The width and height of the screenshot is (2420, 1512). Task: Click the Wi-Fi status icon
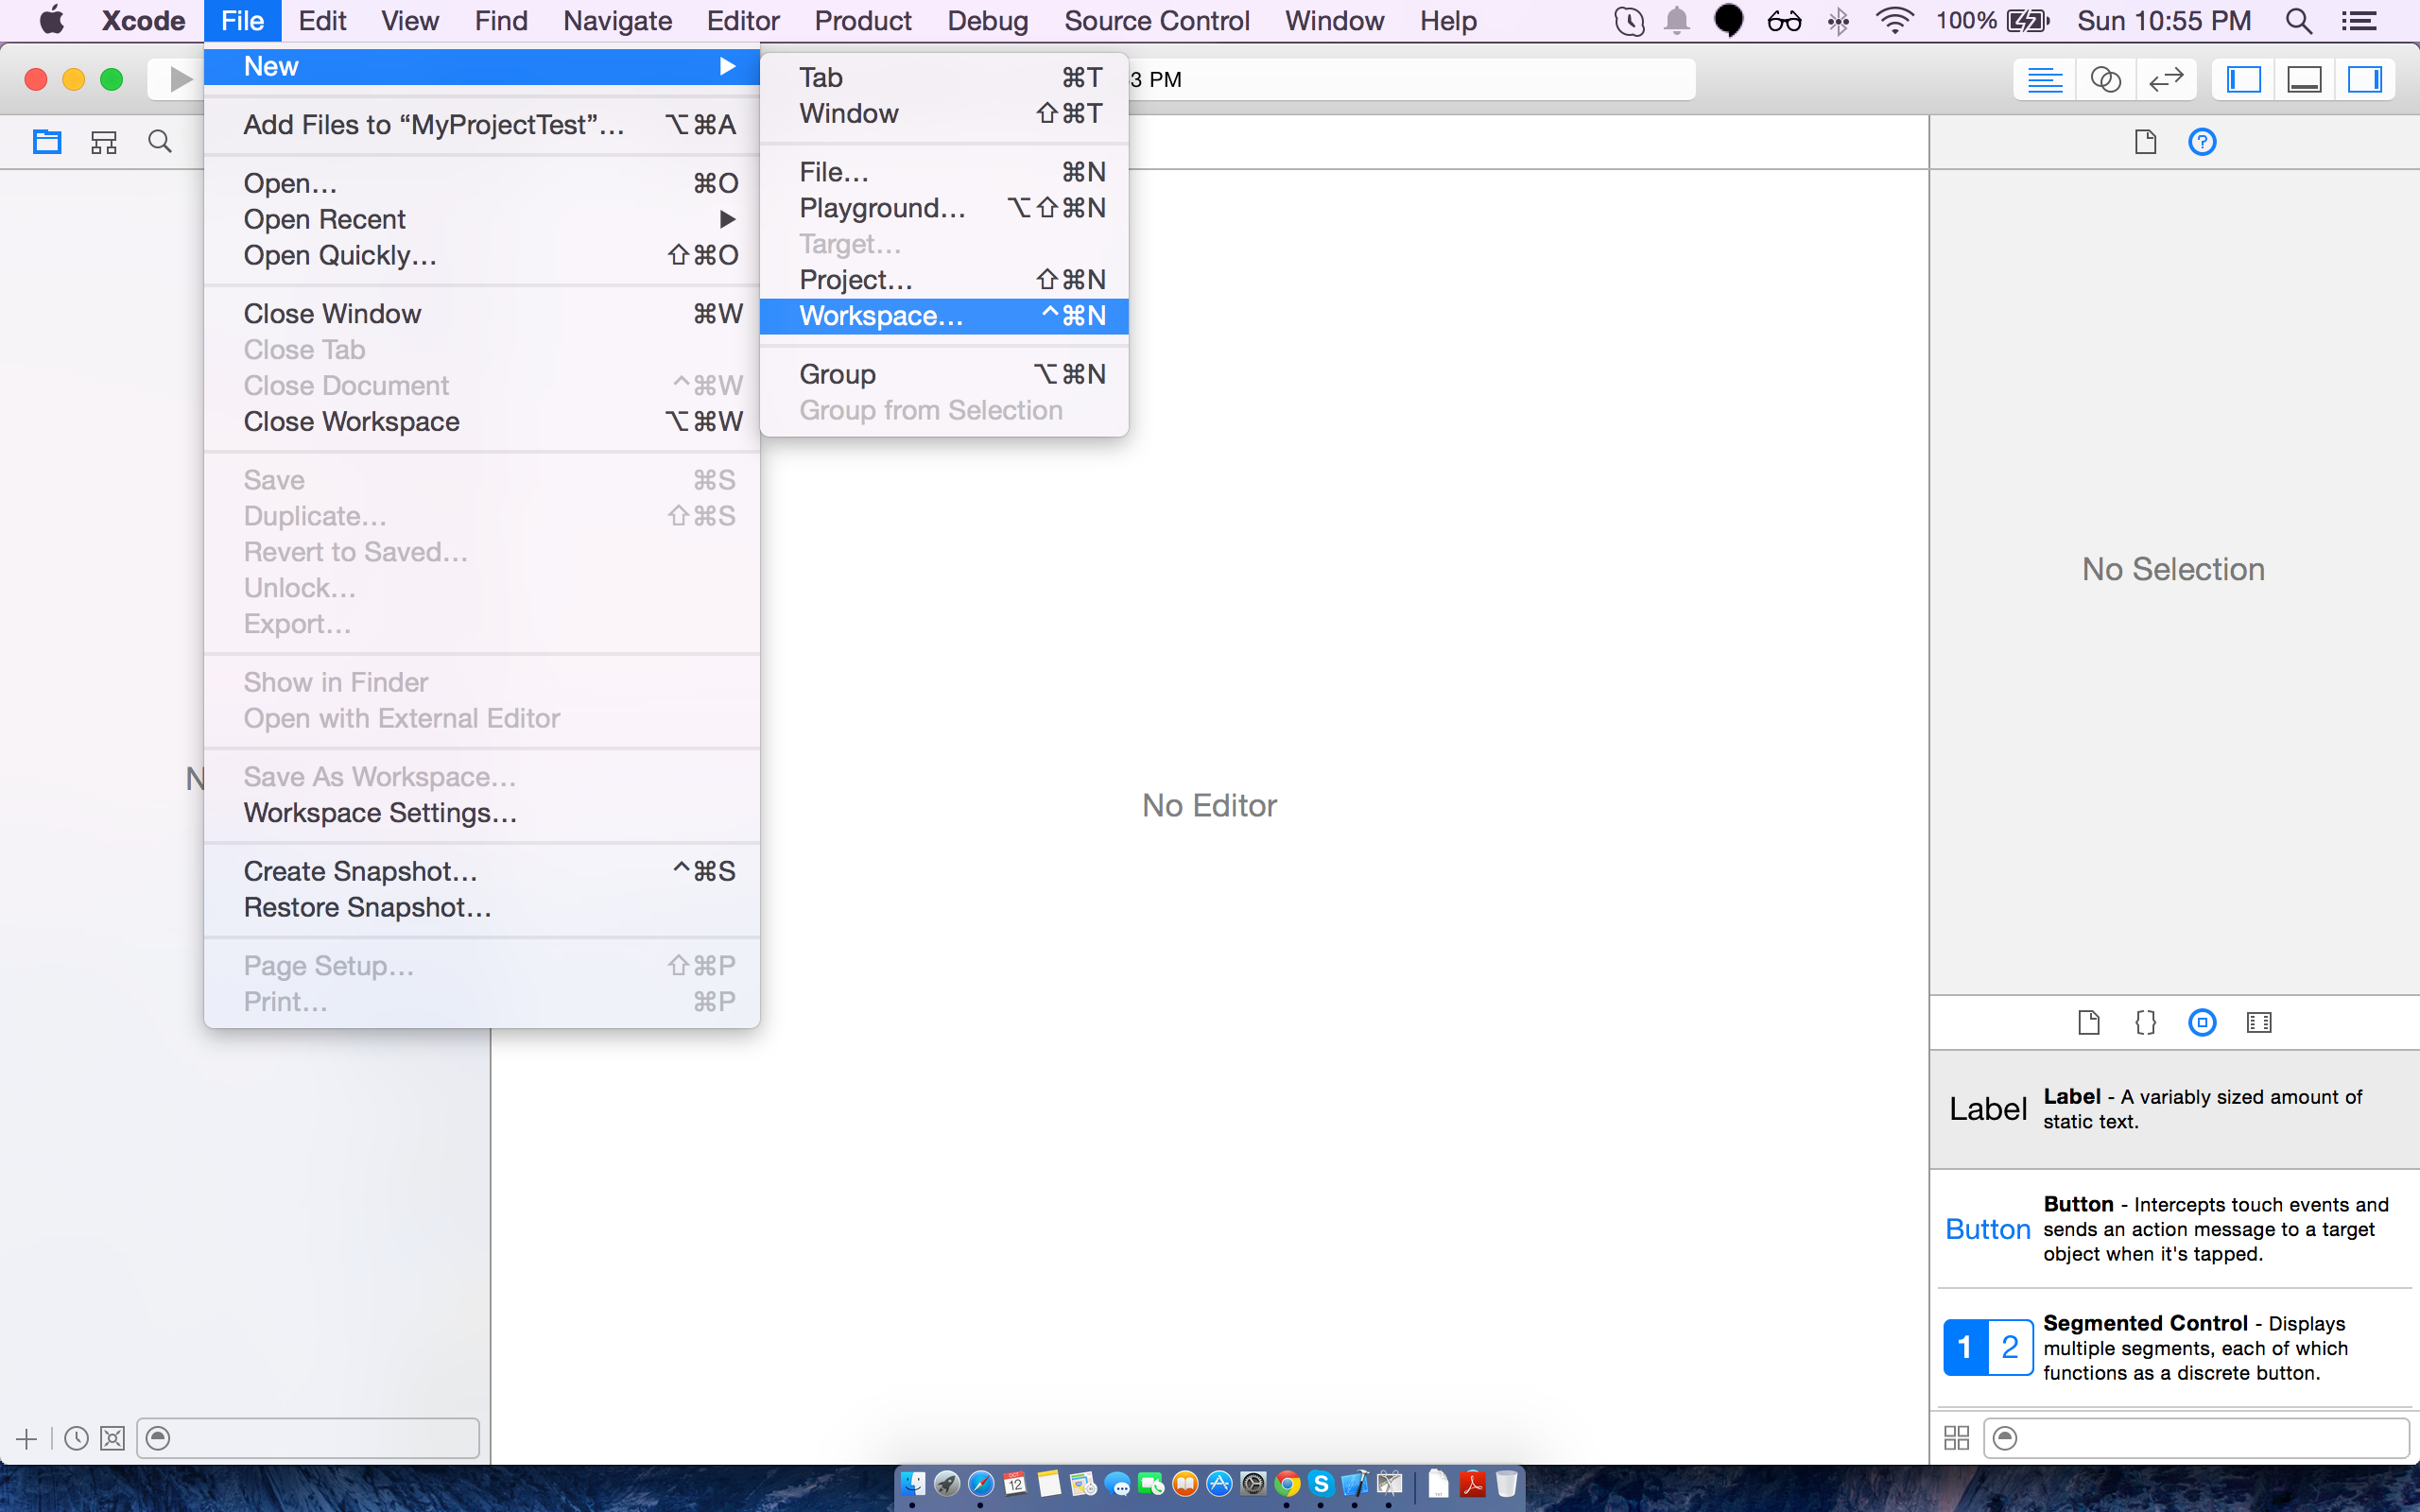1895,21
